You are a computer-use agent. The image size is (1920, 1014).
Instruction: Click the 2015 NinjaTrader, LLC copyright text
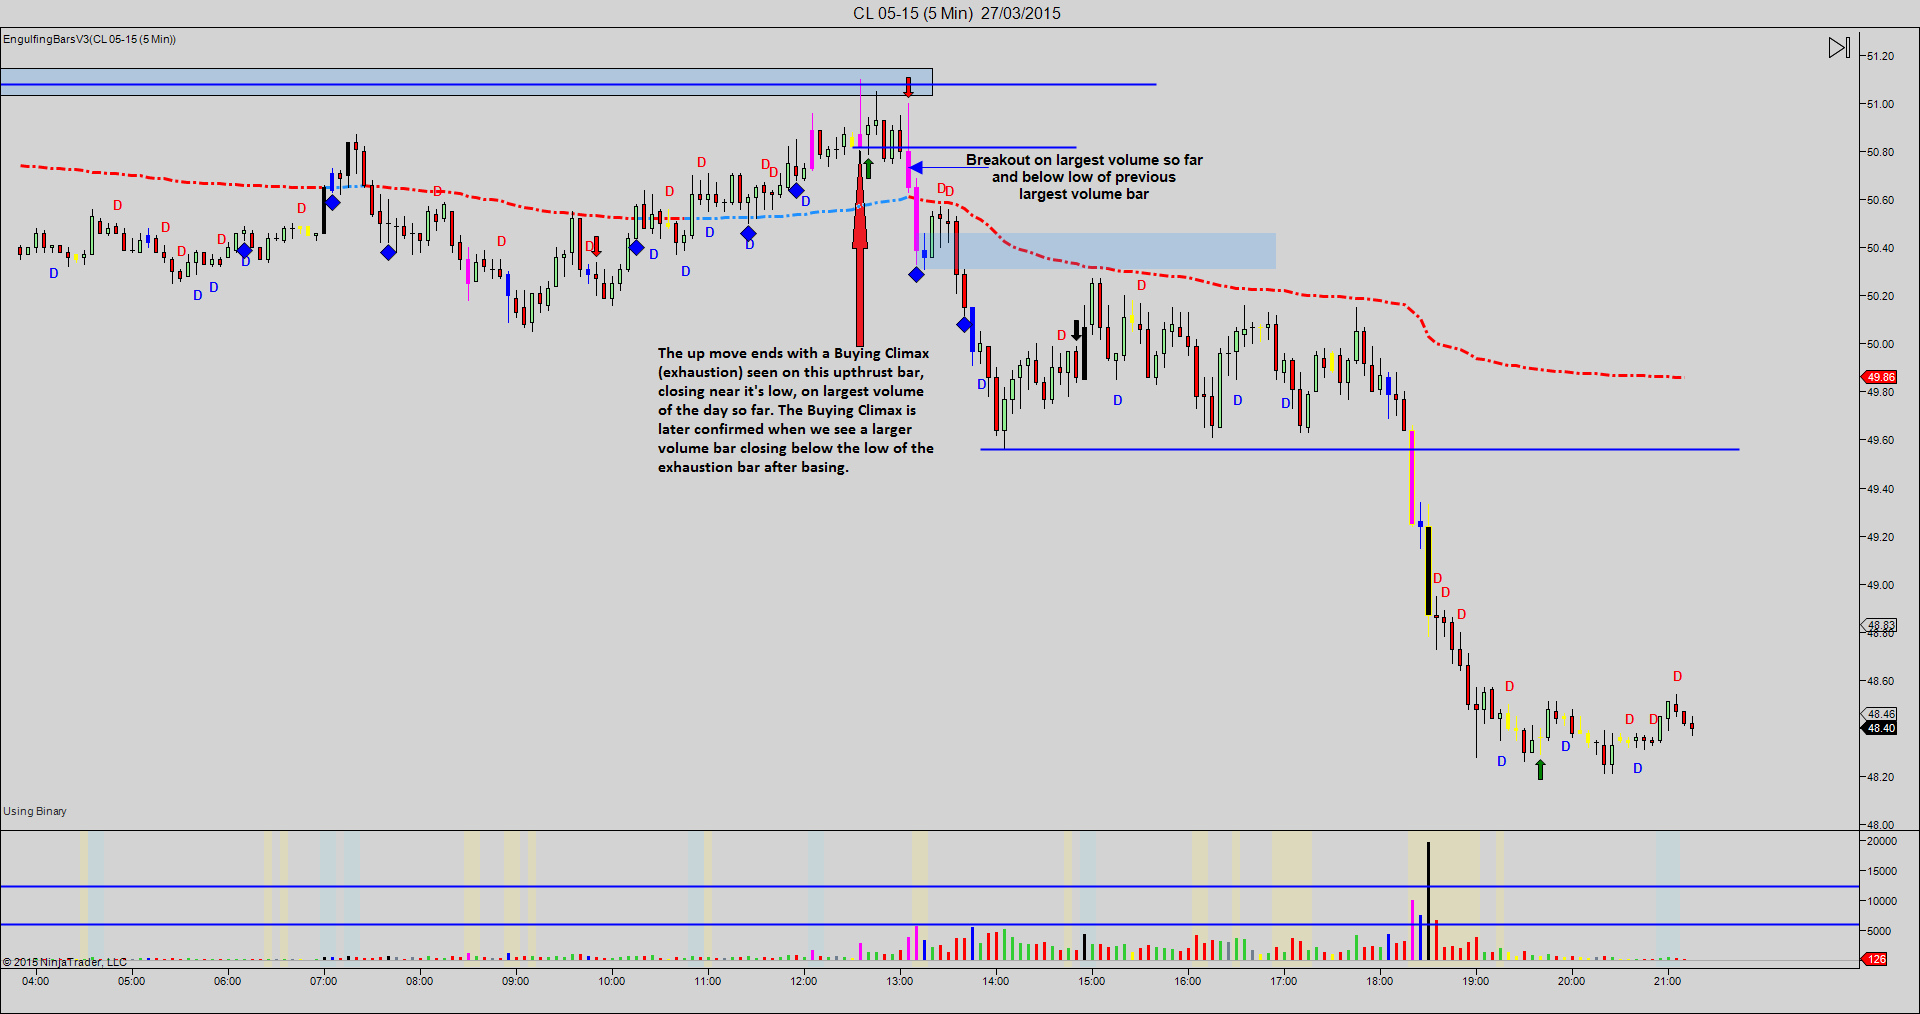[x=64, y=962]
